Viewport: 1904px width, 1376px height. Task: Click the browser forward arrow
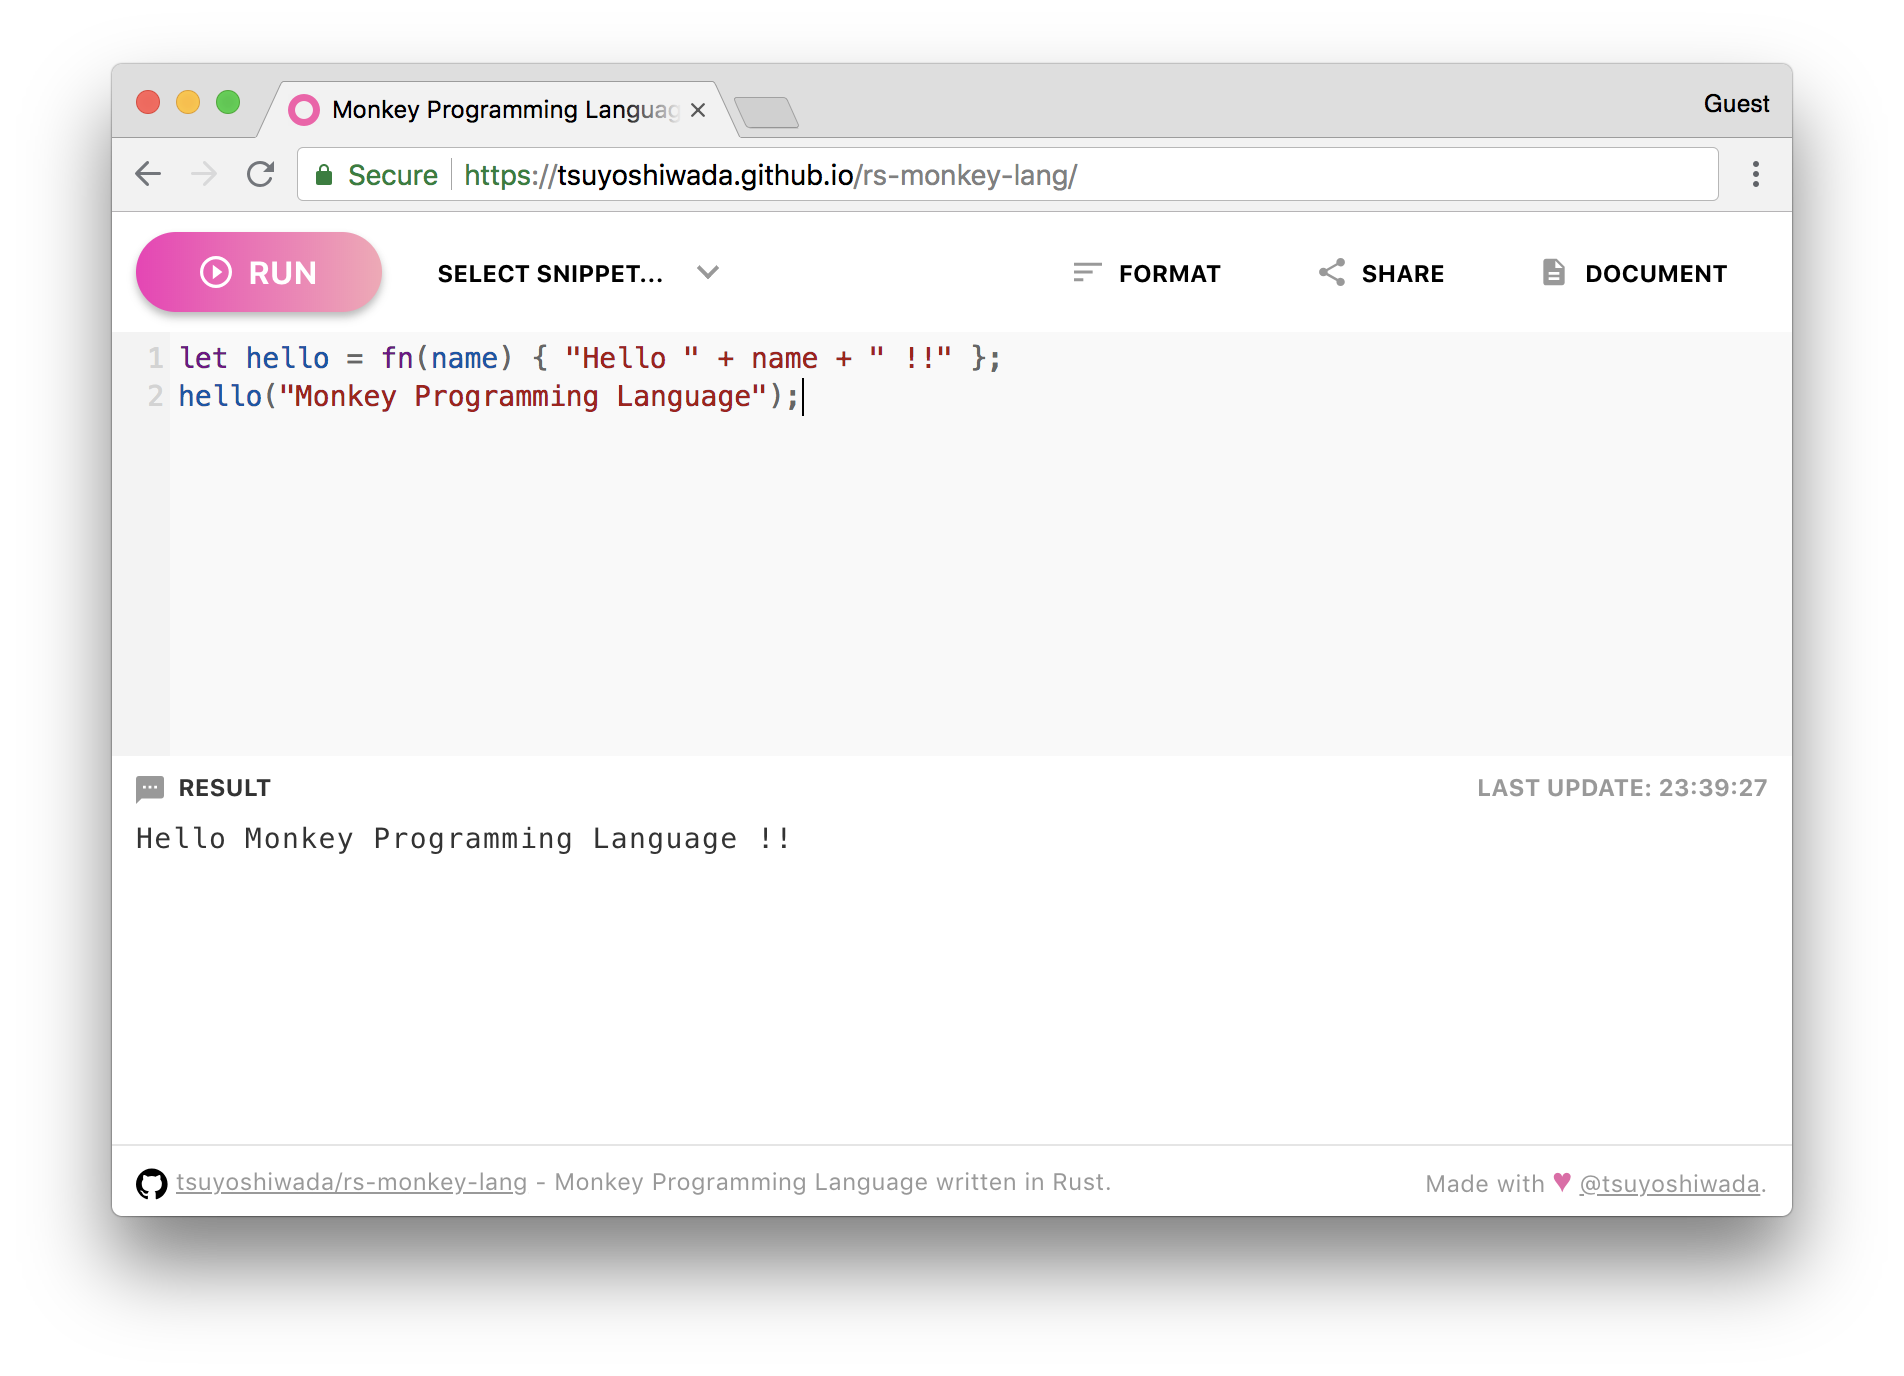coord(204,174)
